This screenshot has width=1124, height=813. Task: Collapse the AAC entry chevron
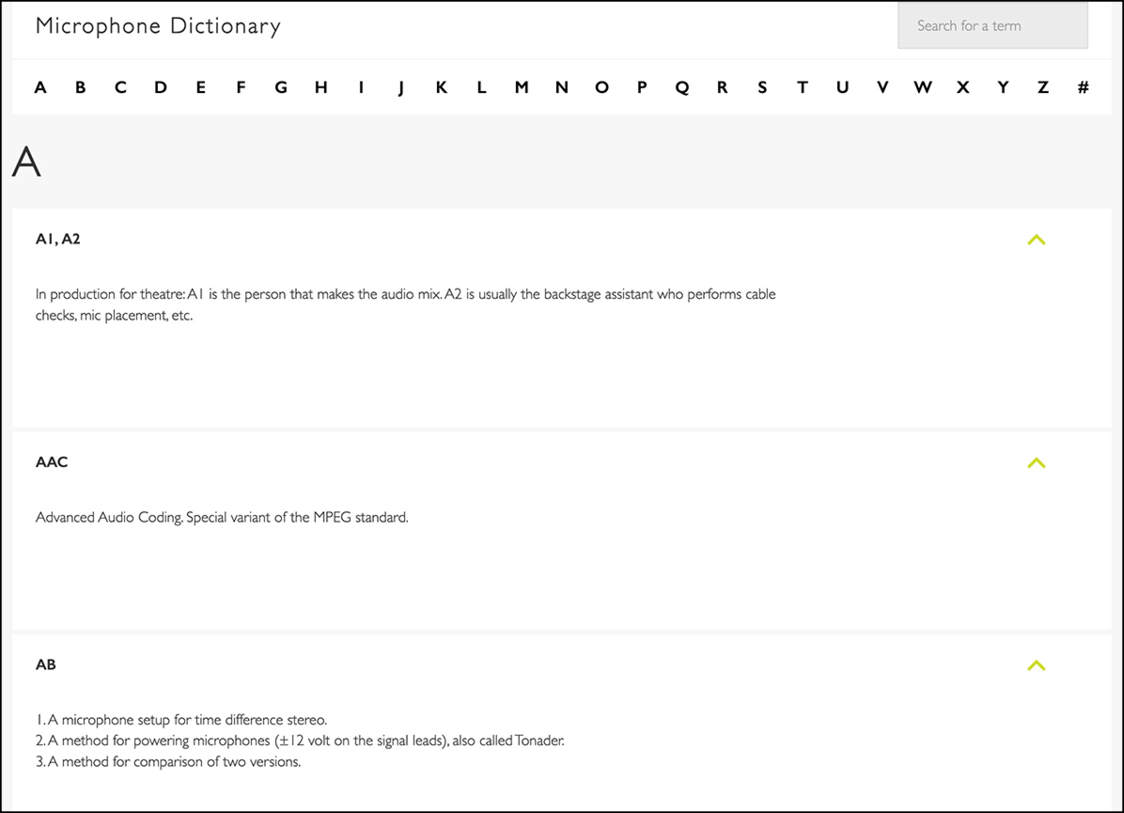[1036, 463]
